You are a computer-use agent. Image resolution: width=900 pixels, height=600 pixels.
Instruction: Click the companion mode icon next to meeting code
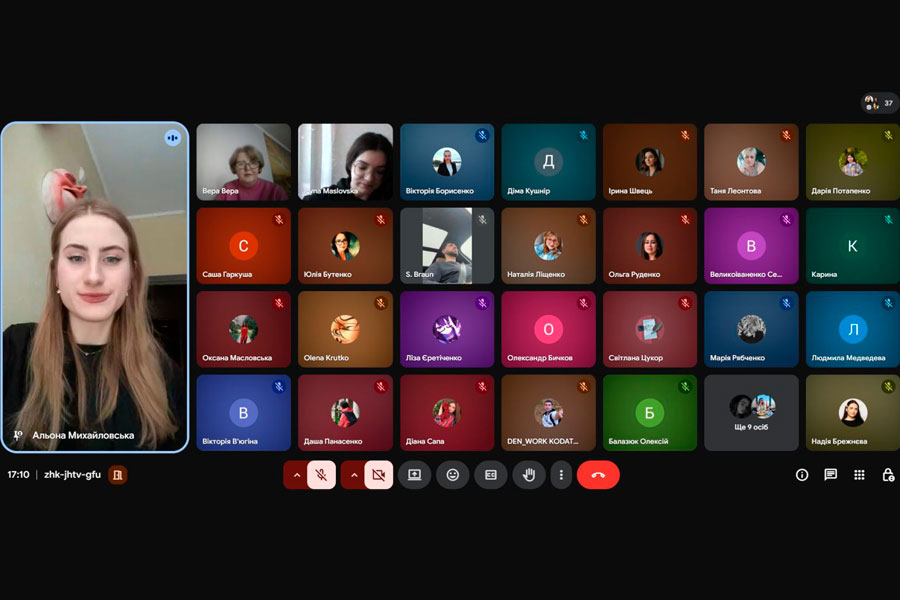click(x=118, y=475)
